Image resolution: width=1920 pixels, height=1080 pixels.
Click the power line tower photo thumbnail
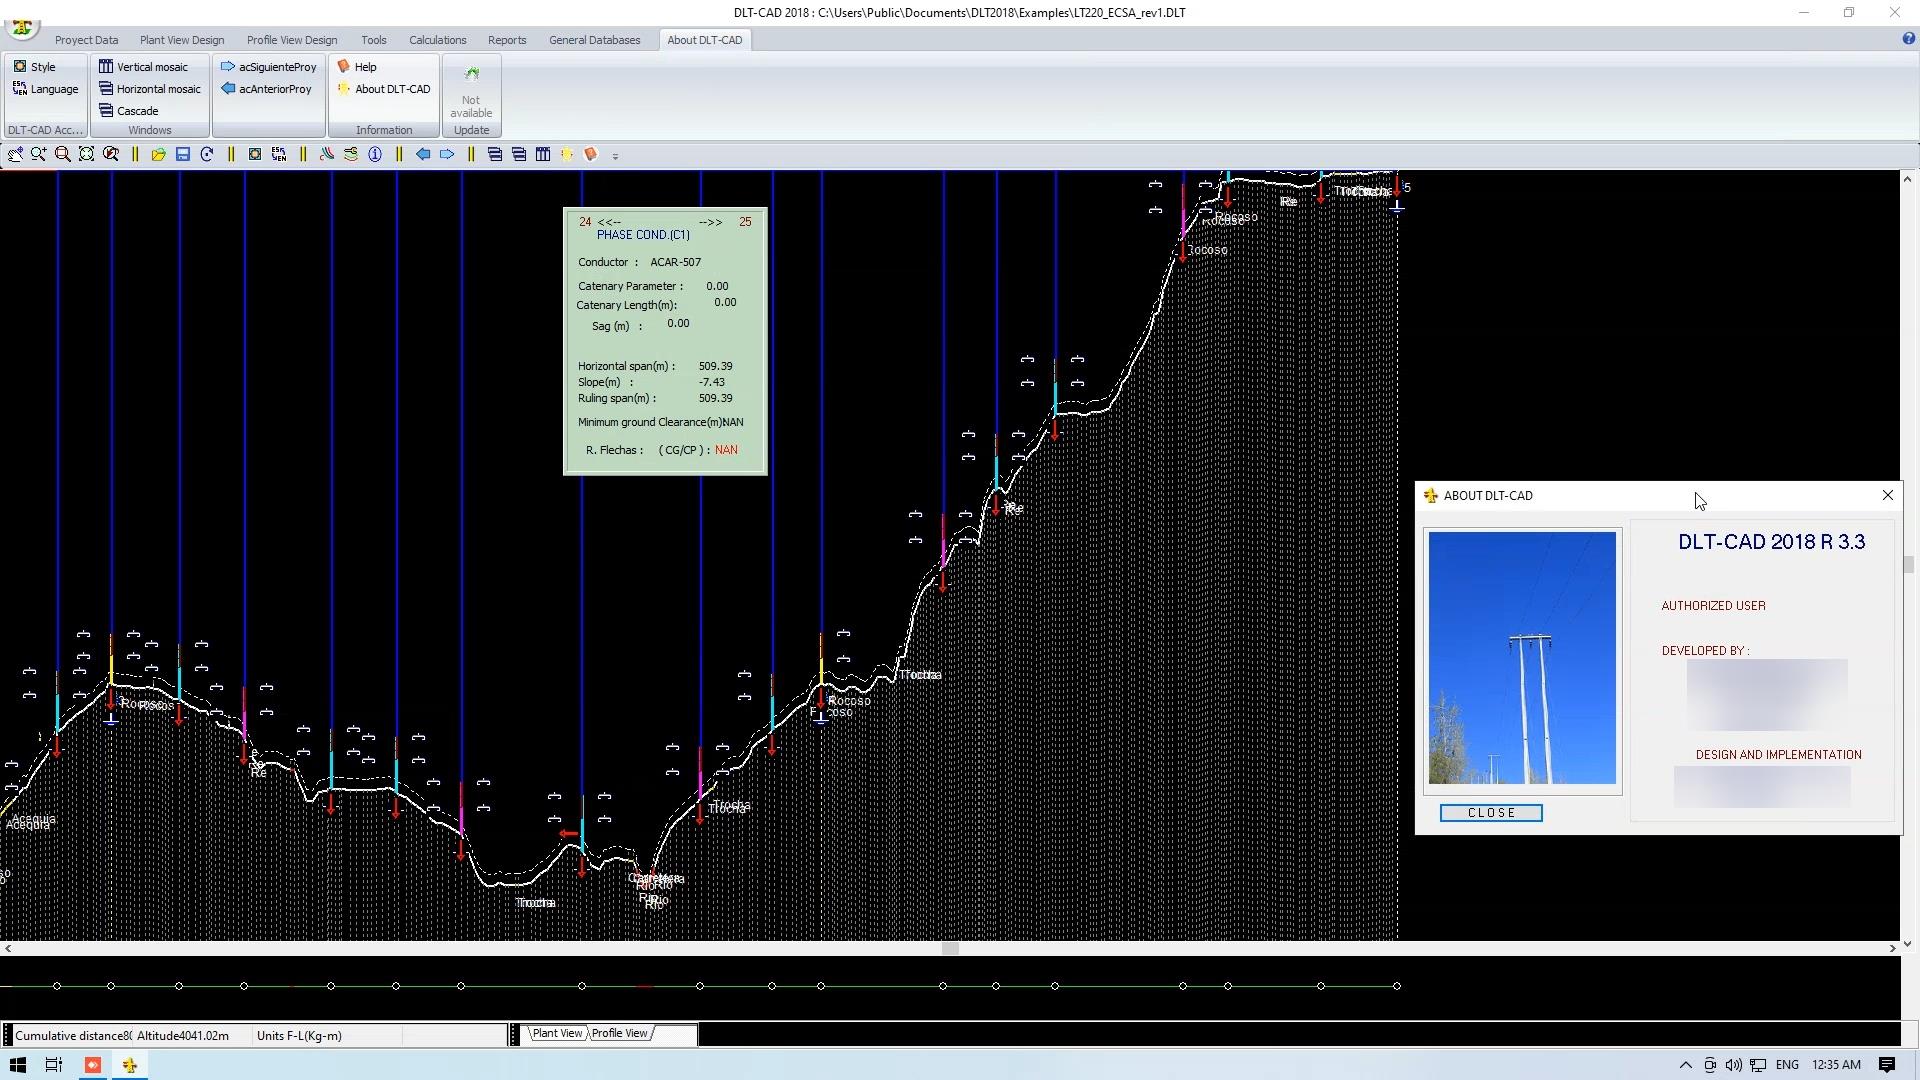(x=1521, y=658)
